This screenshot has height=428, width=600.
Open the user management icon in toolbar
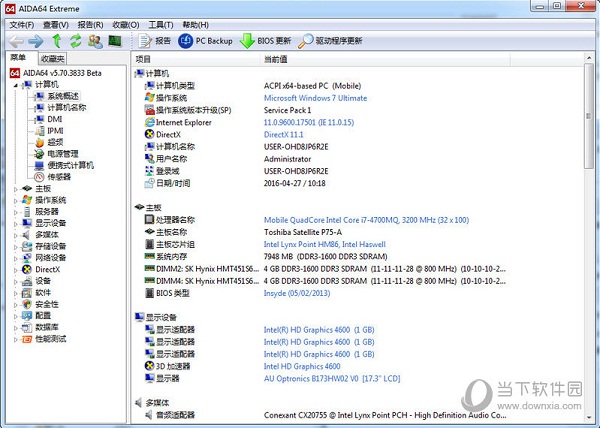point(95,41)
